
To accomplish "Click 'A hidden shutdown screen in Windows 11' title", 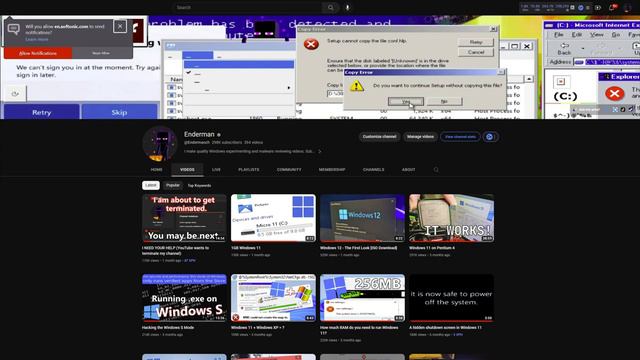I will (x=445, y=327).
